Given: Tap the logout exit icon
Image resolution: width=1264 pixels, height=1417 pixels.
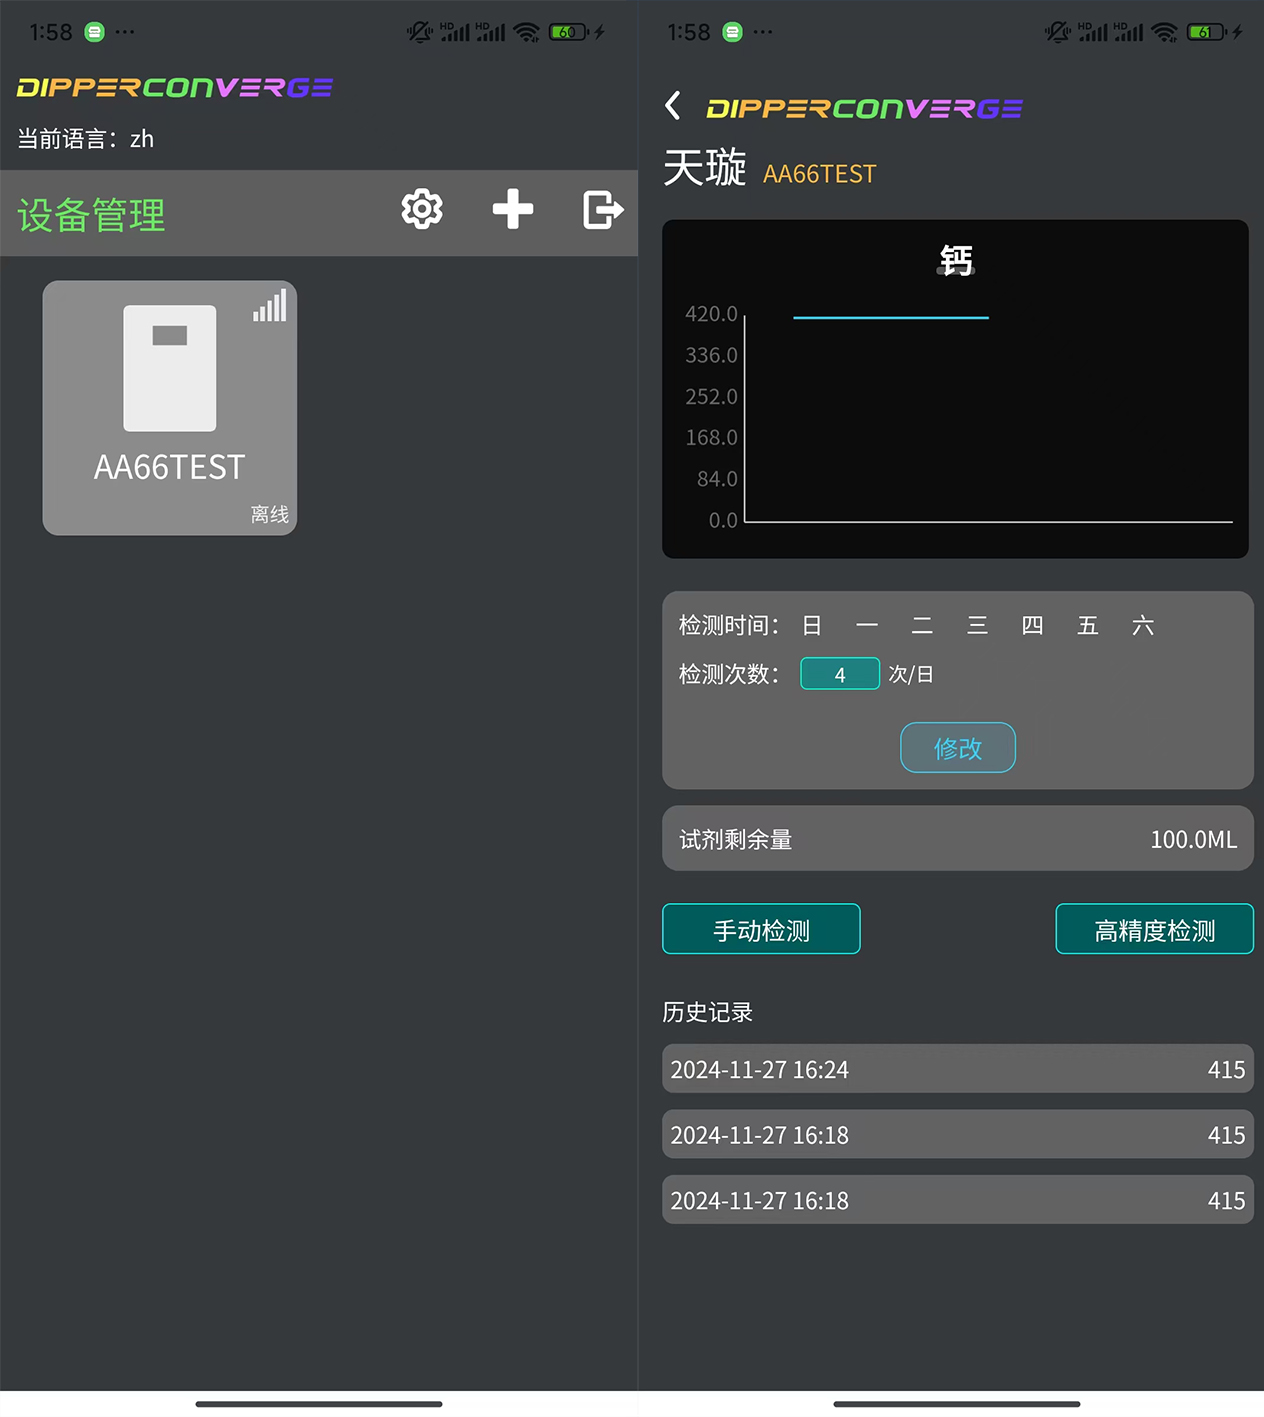Looking at the screenshot, I should 602,210.
